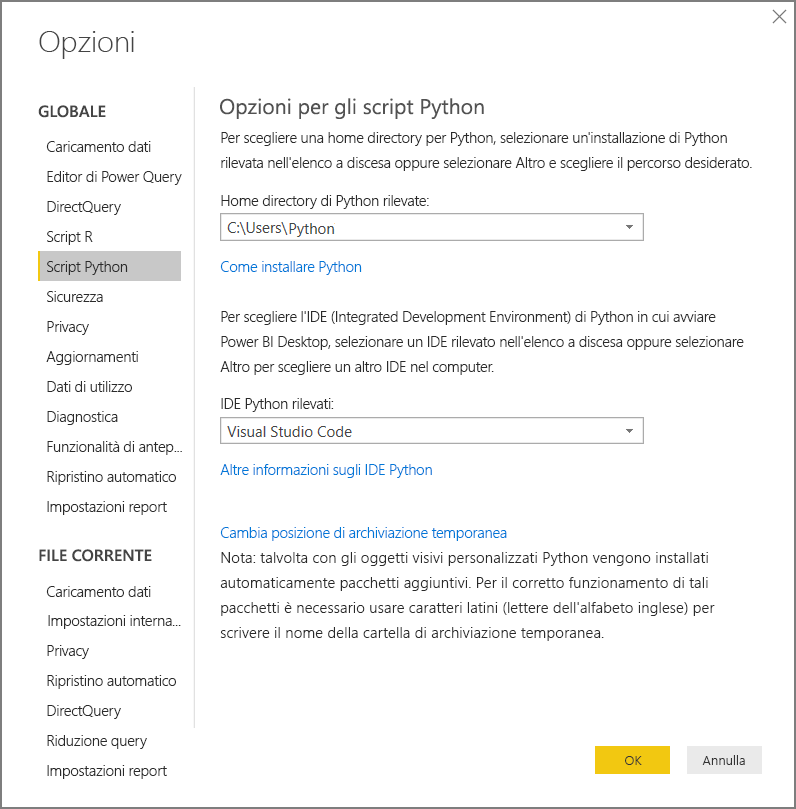
Task: Confirm settings with the OK button
Action: 632,760
